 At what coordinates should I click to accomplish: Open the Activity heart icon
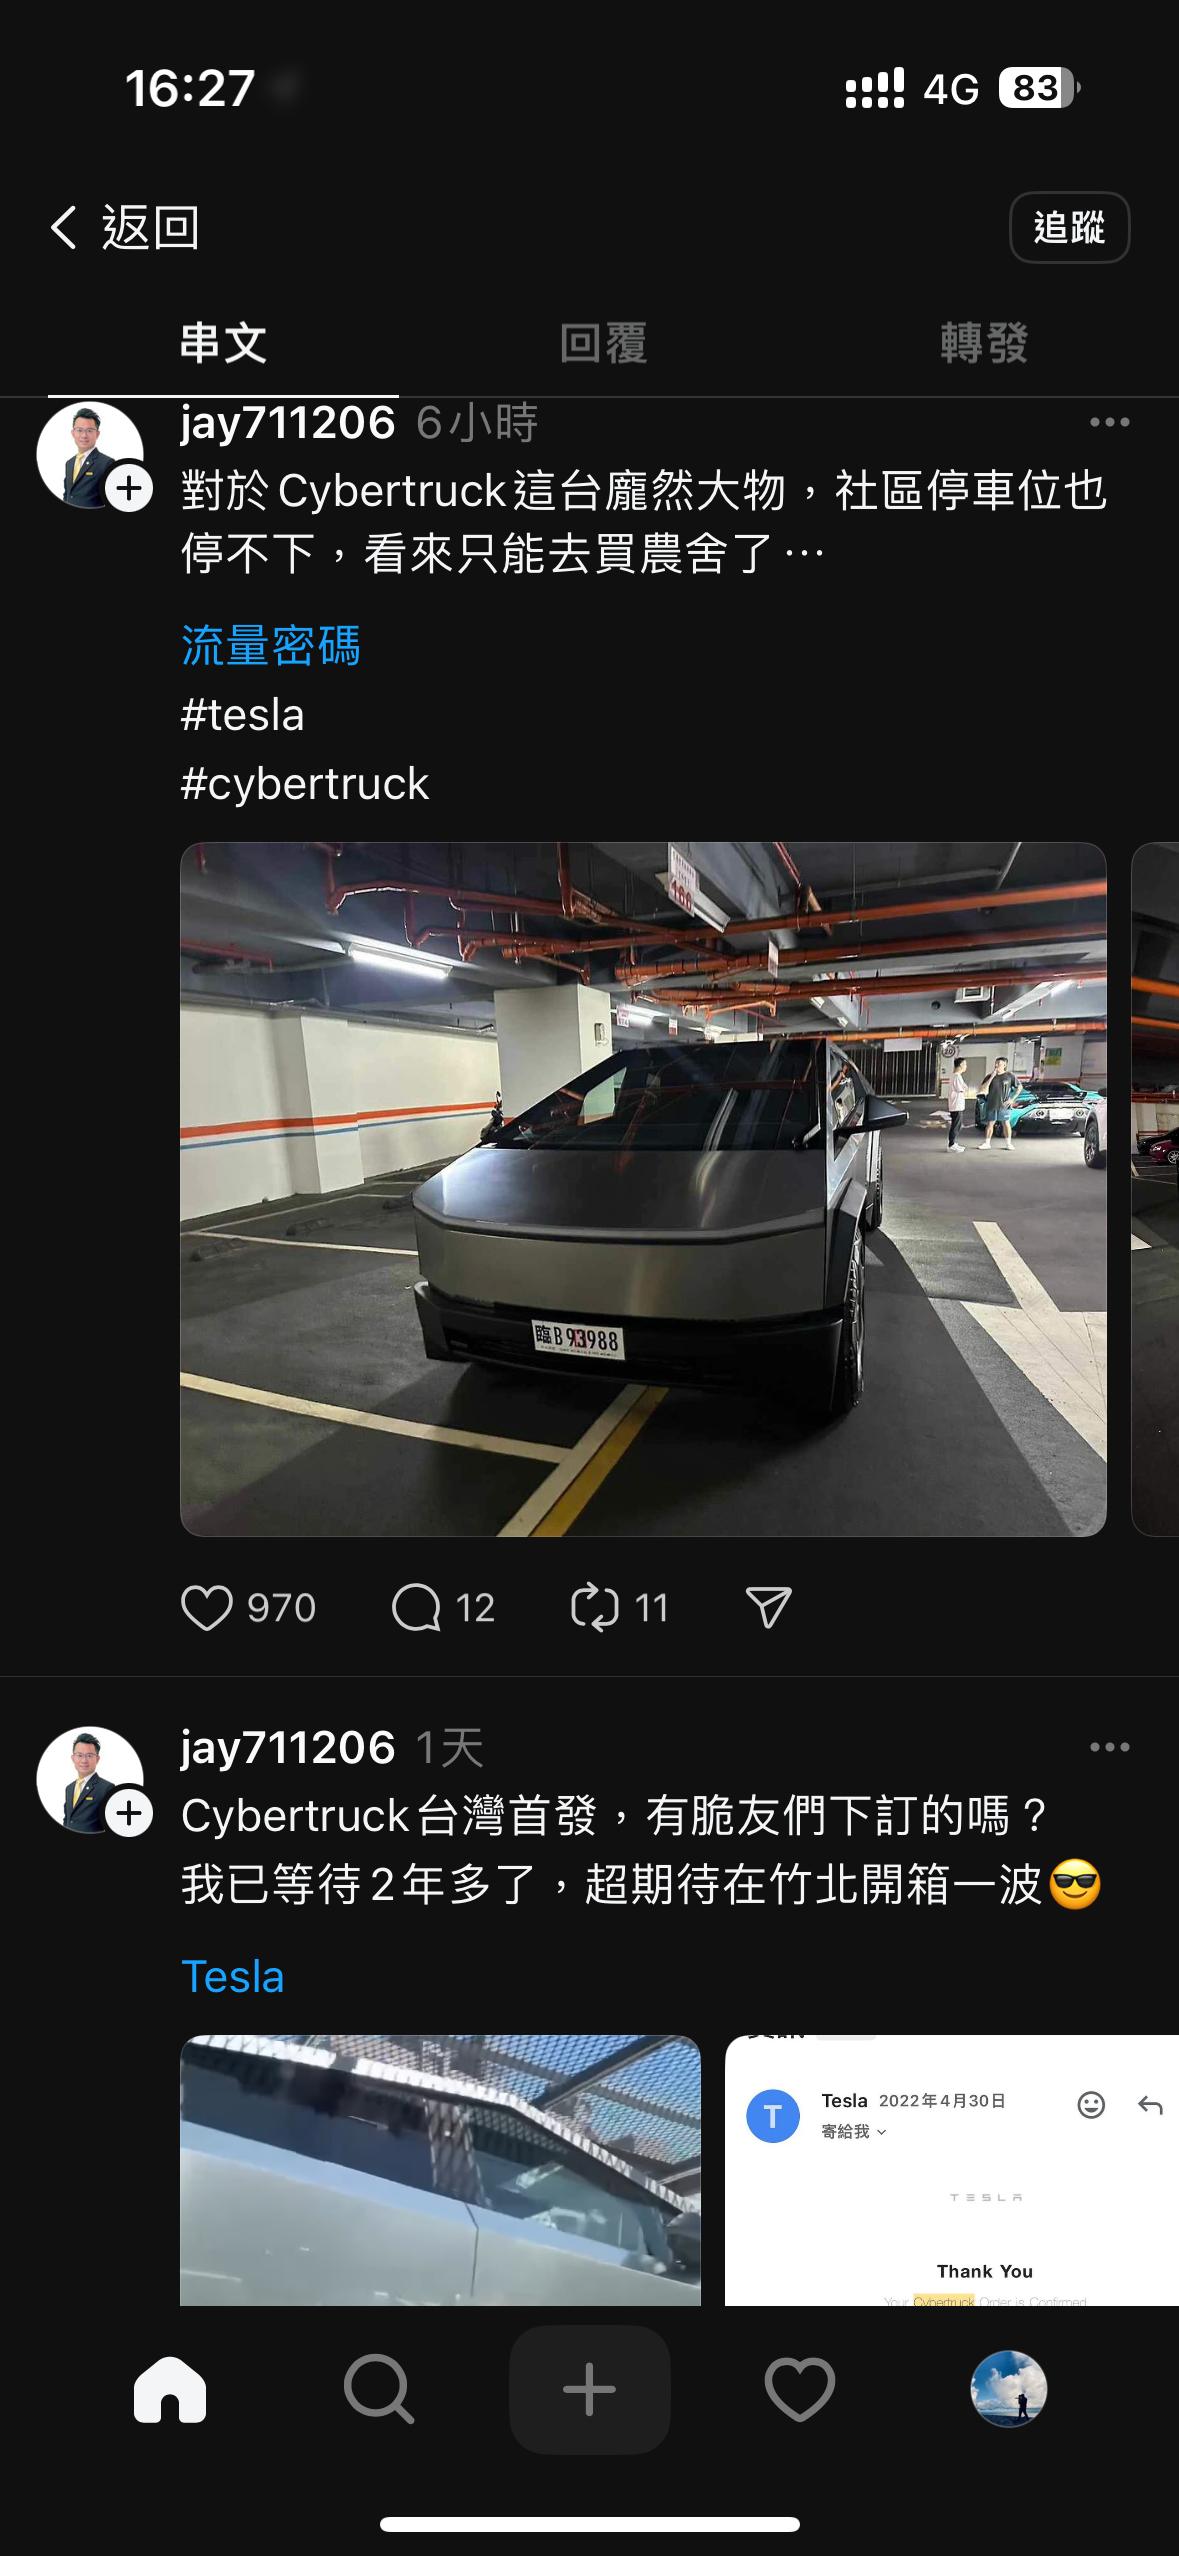(800, 2390)
